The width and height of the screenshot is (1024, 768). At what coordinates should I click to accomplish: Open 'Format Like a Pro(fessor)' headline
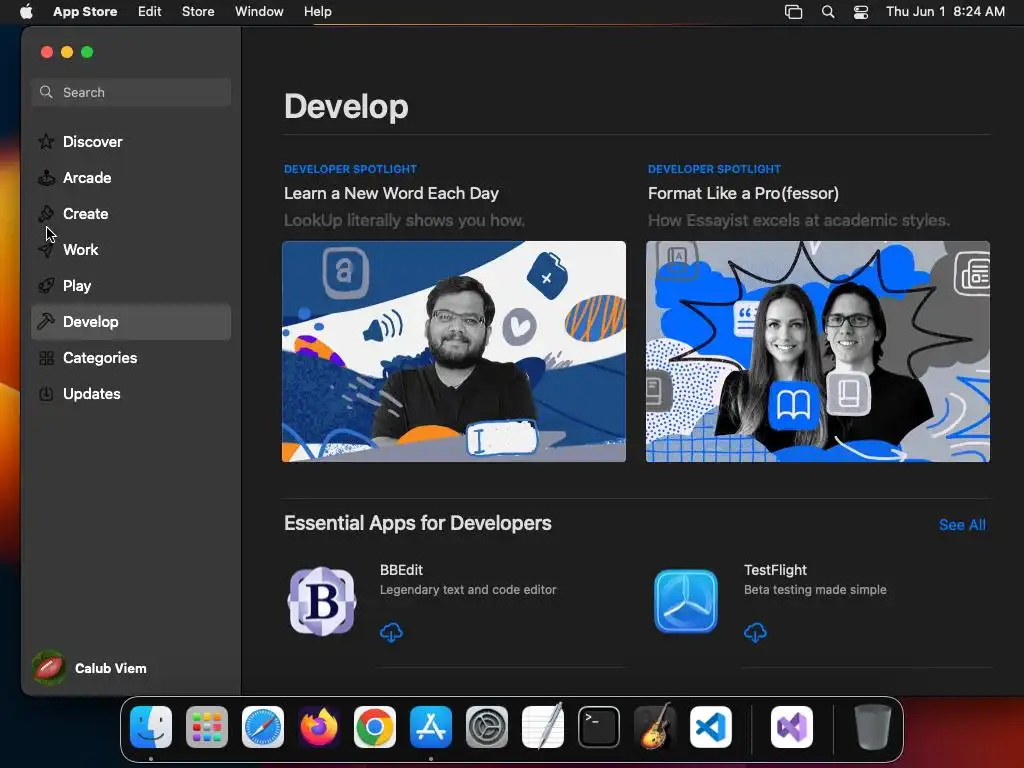tap(743, 193)
